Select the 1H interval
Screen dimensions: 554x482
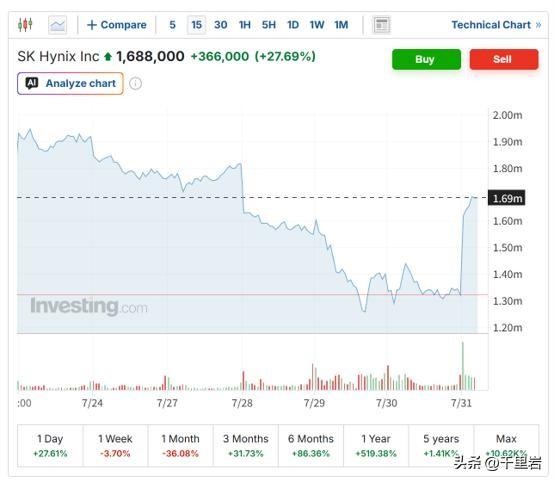tap(244, 25)
